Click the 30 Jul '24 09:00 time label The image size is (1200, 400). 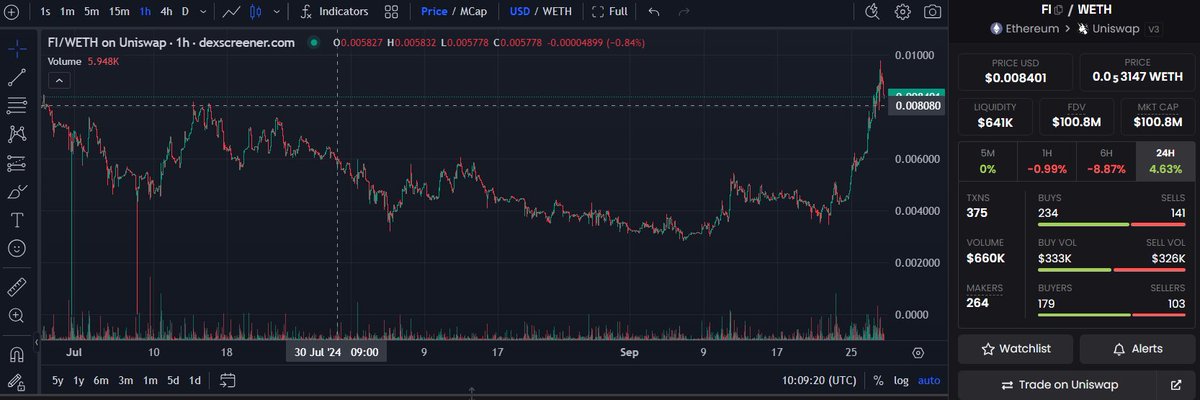336,353
